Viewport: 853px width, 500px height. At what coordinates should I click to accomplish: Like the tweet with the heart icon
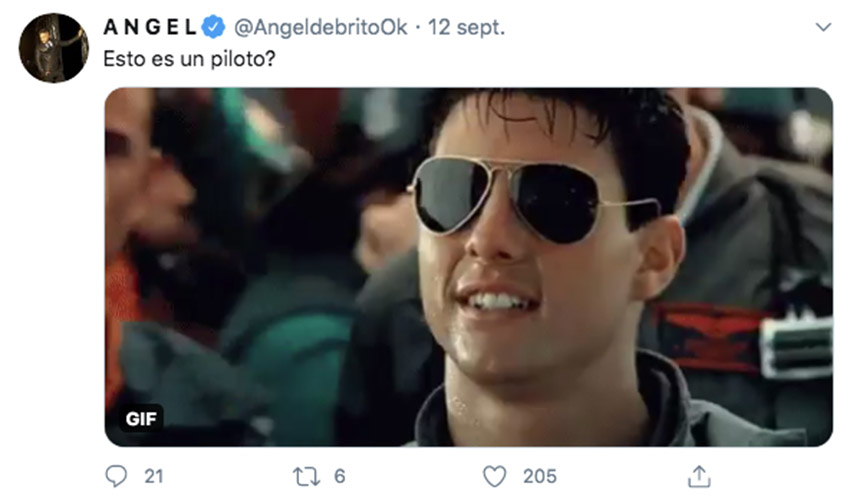tap(495, 477)
